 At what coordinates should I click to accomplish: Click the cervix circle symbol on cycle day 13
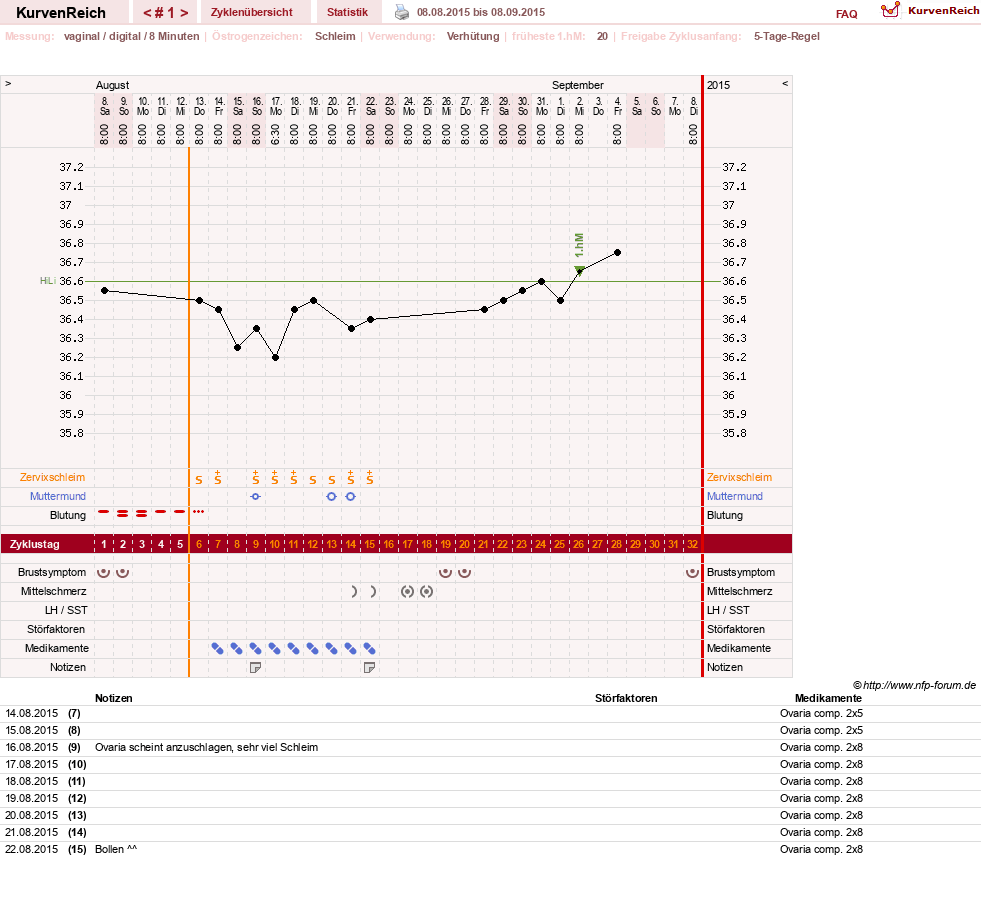(332, 497)
